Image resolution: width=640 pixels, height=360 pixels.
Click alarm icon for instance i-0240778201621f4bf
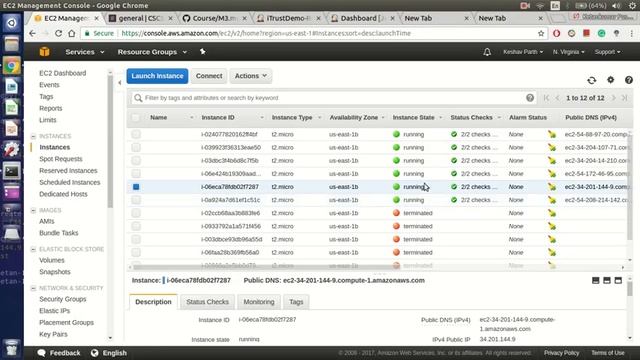pos(552,134)
